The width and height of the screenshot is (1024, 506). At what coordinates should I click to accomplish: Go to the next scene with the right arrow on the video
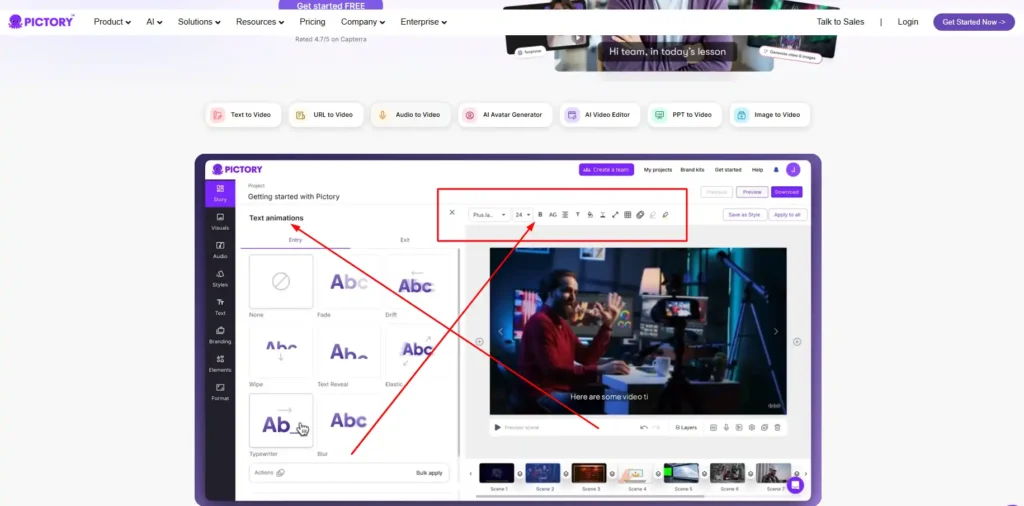(776, 332)
